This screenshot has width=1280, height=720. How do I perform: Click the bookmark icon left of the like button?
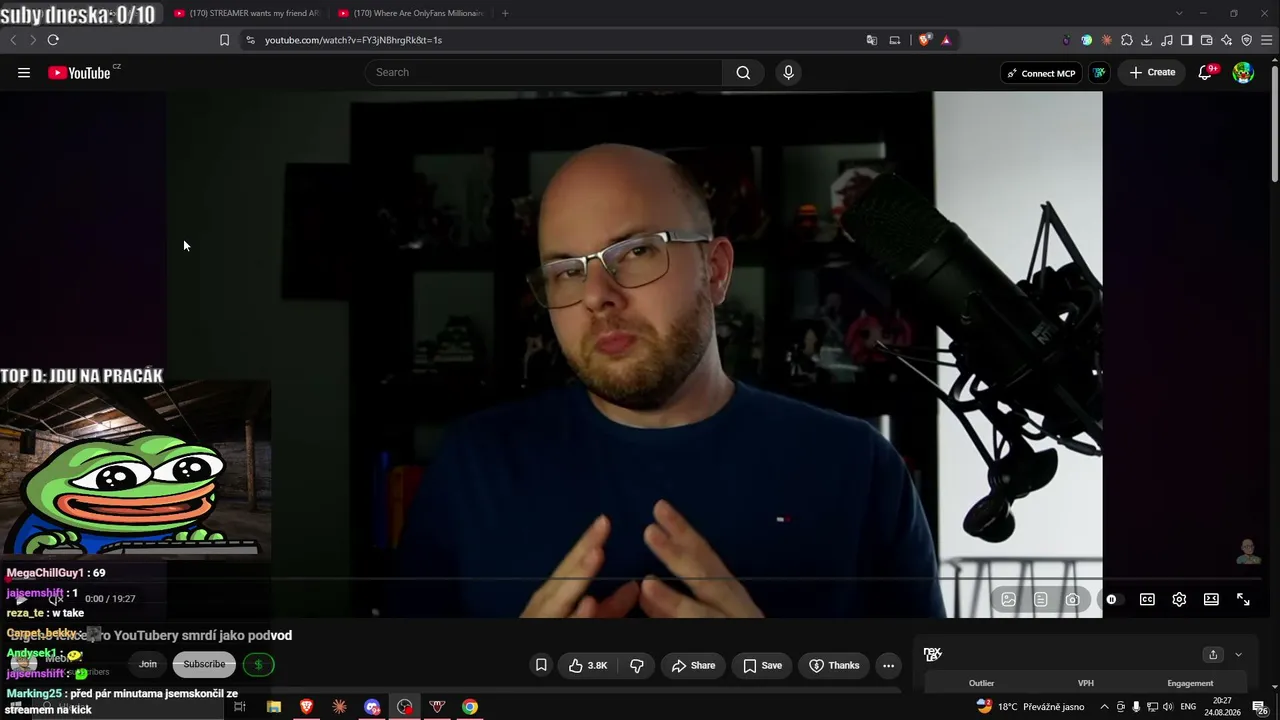pyautogui.click(x=541, y=665)
